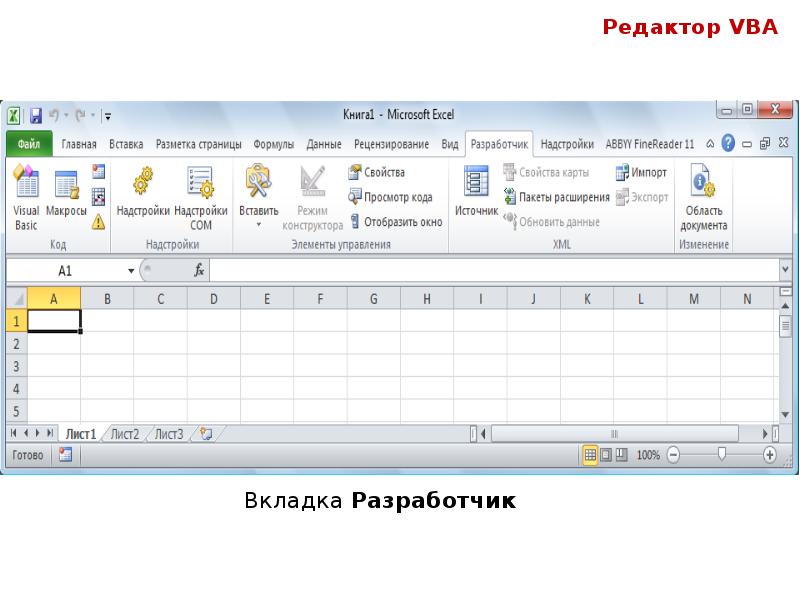Open the Файл menu
Viewport: 800px width, 600px height.
tap(29, 143)
